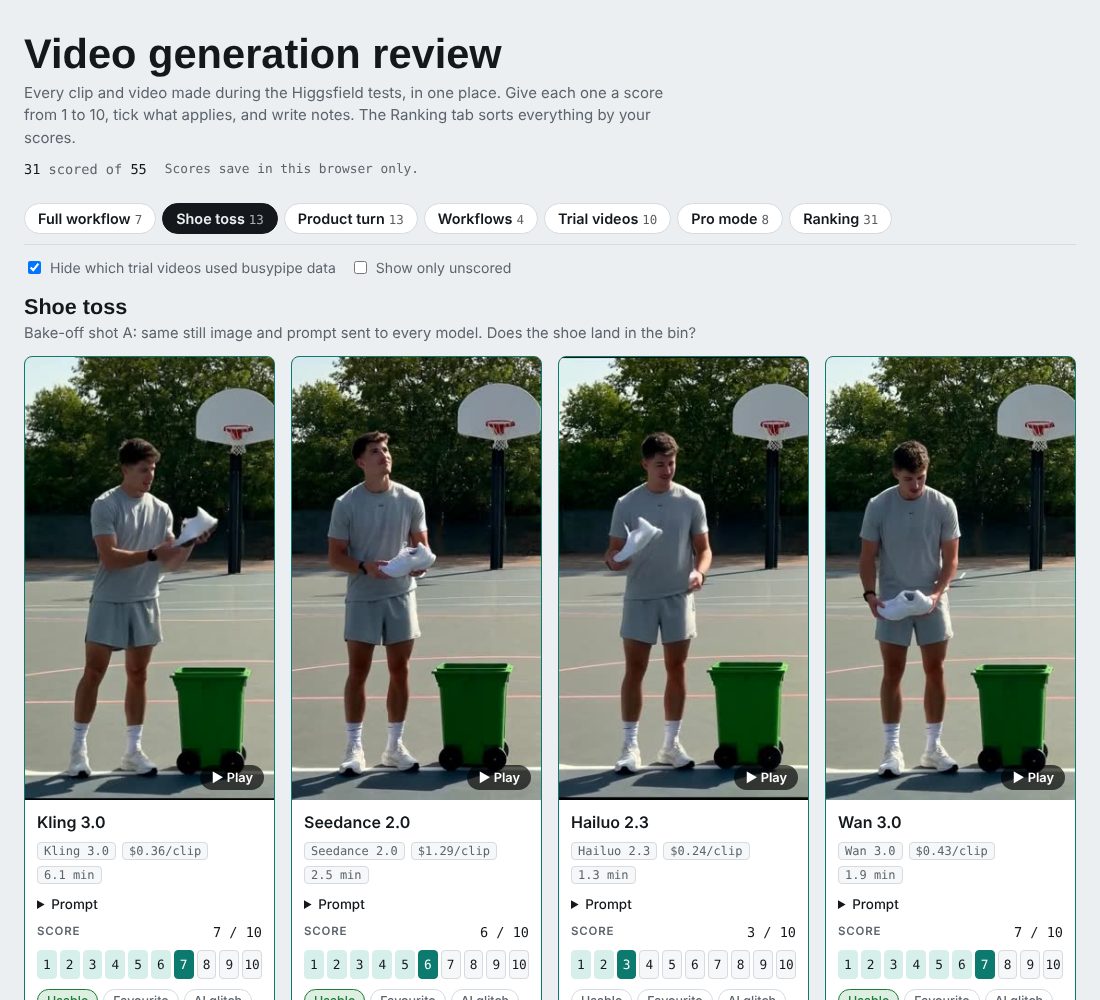Viewport: 1100px width, 1000px height.
Task: Play the Wan 3.0 video clip
Action: coord(1033,778)
